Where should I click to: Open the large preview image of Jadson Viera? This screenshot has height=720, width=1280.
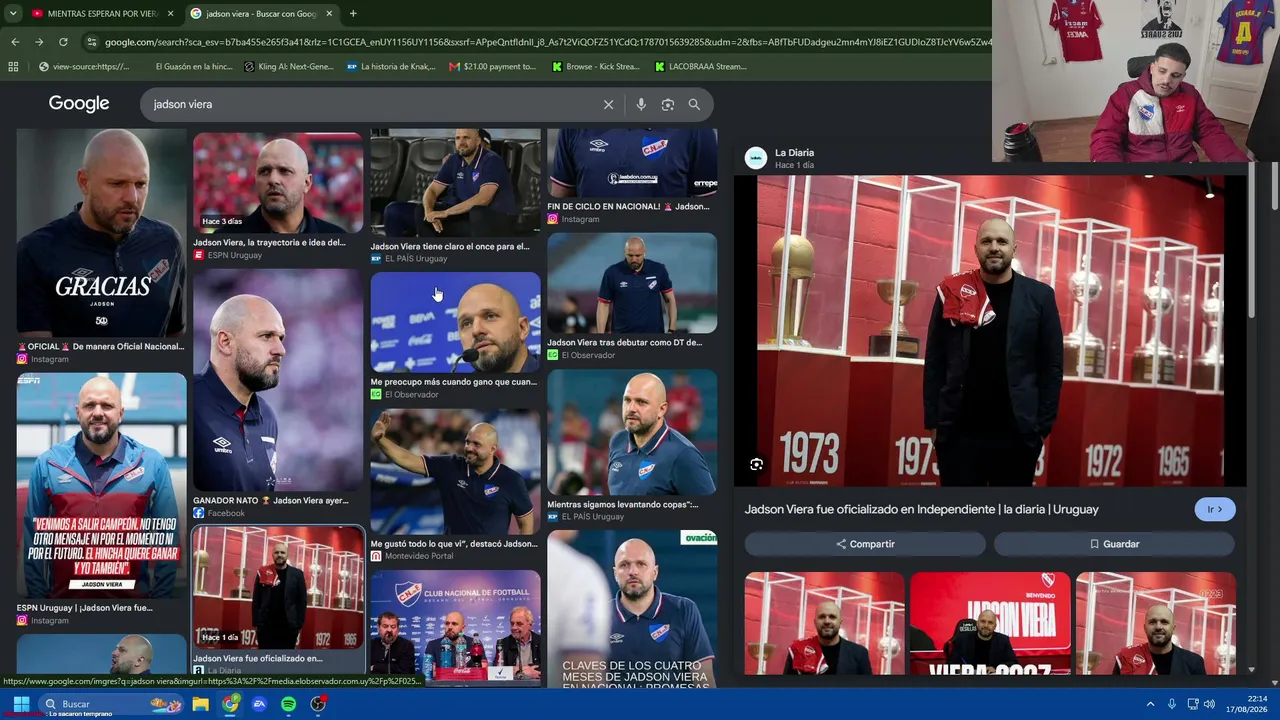tap(990, 331)
